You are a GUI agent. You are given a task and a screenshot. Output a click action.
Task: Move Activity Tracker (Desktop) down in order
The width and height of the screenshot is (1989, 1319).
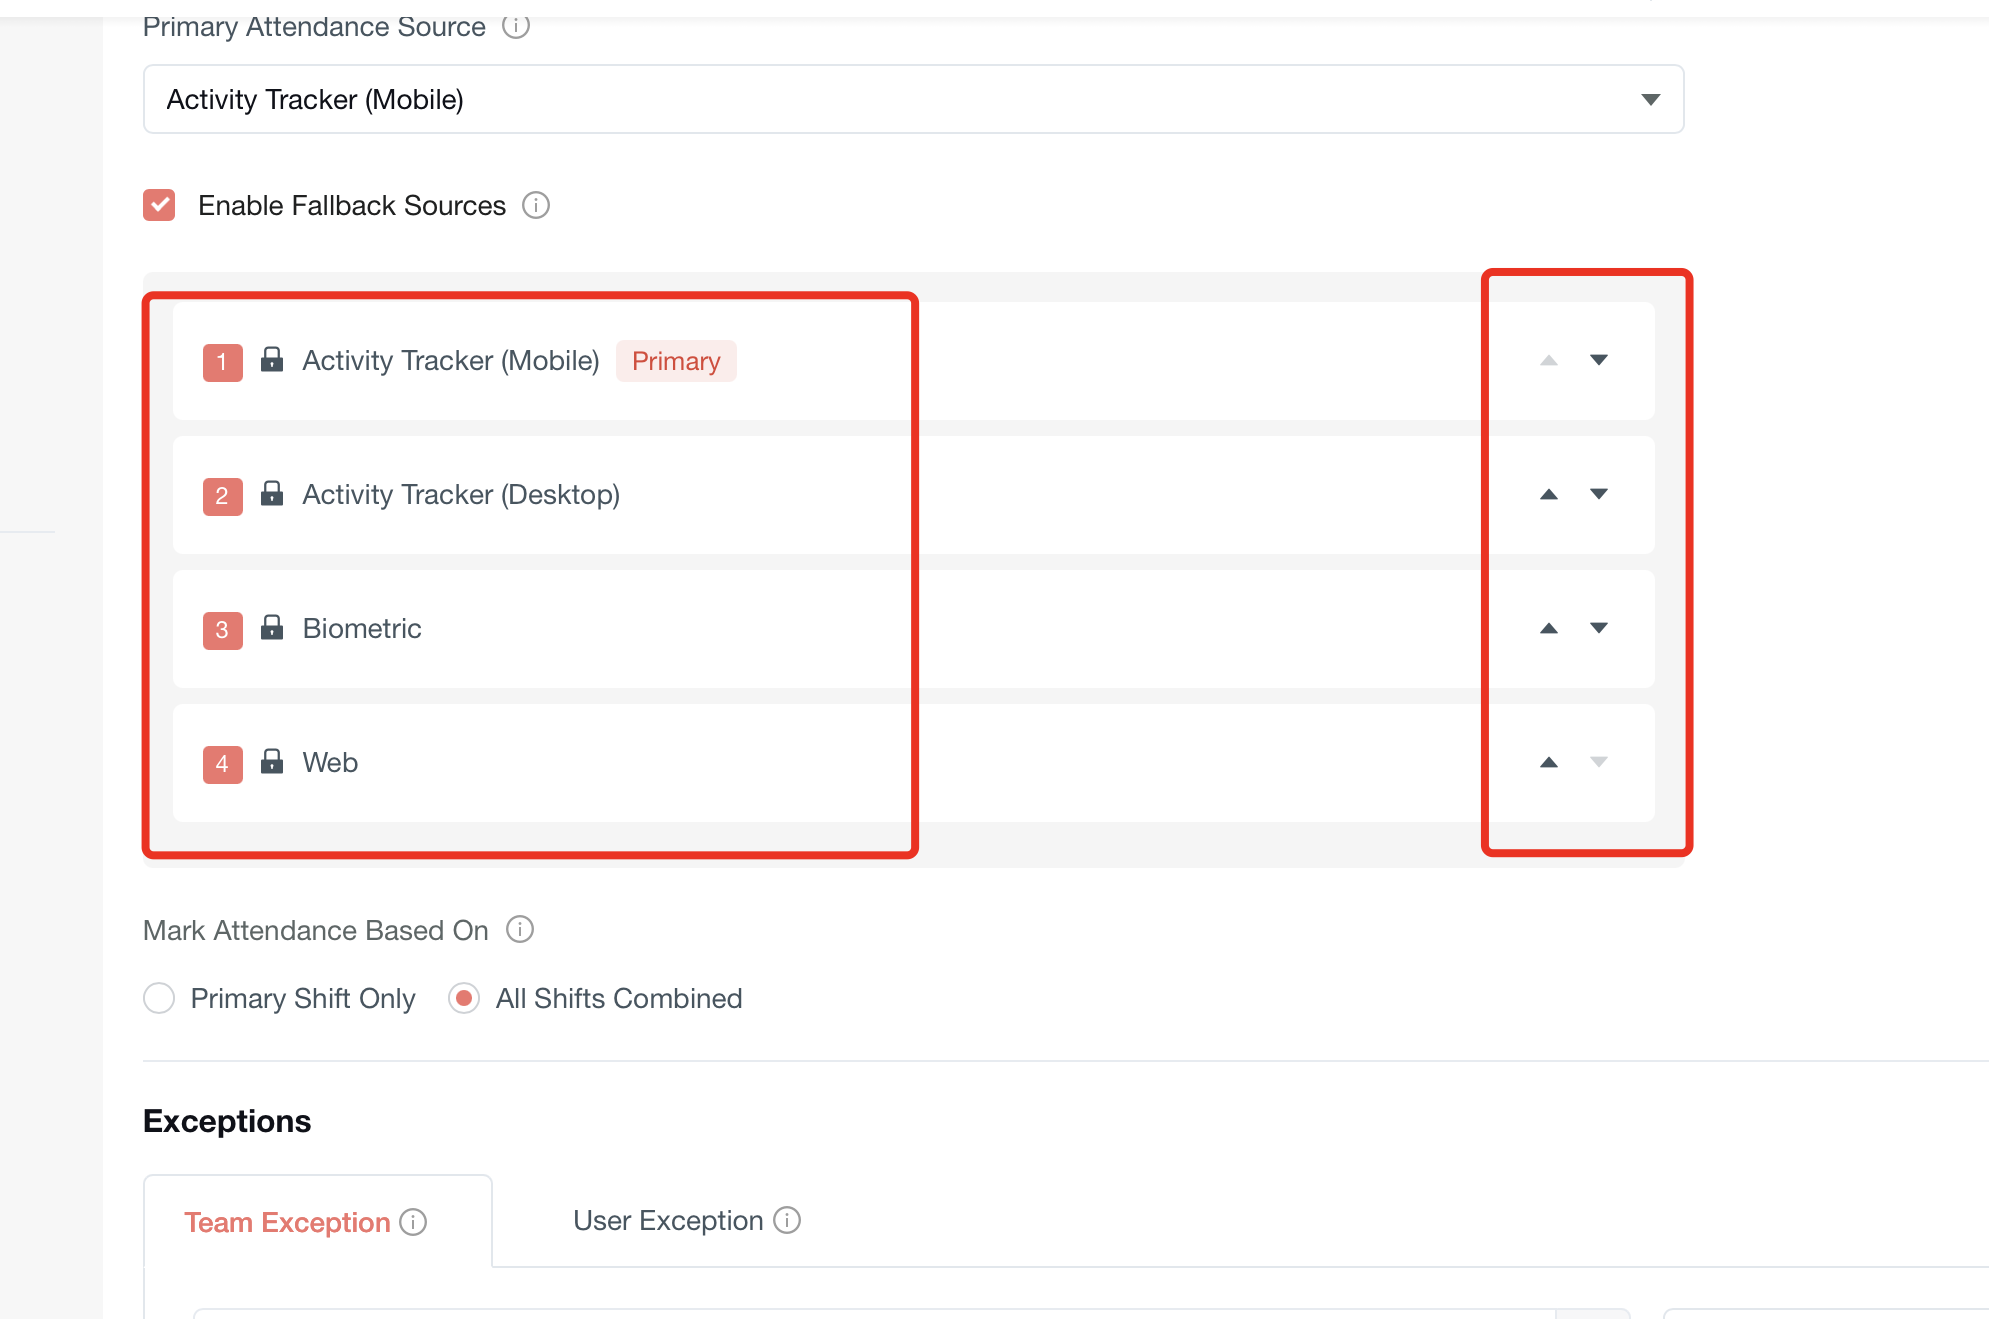point(1598,494)
